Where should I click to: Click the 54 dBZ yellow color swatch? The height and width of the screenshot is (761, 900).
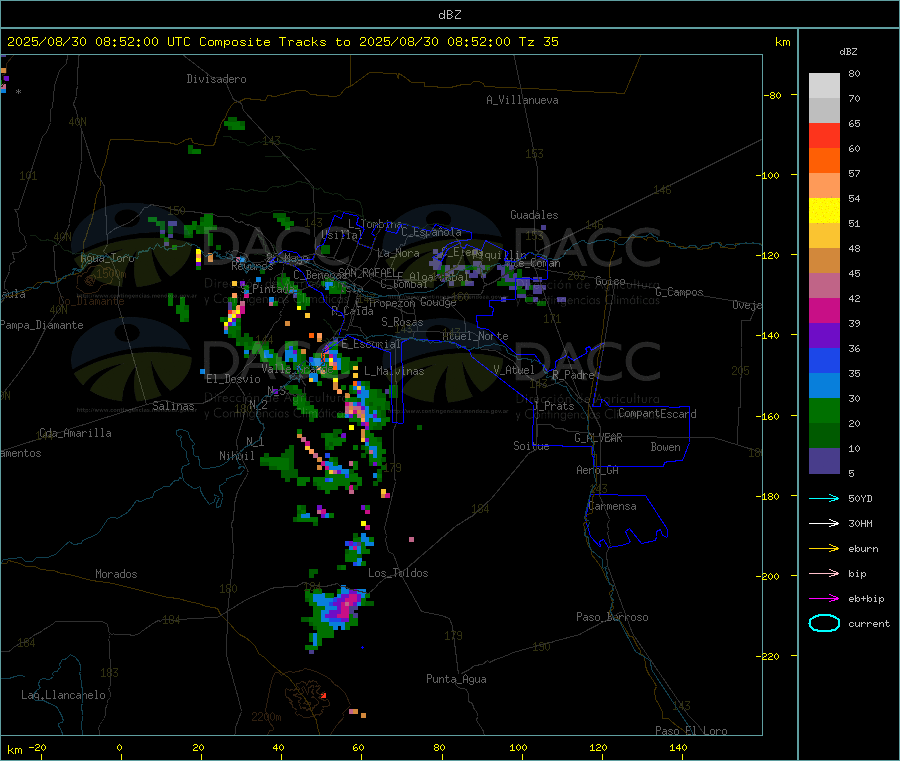coord(824,211)
